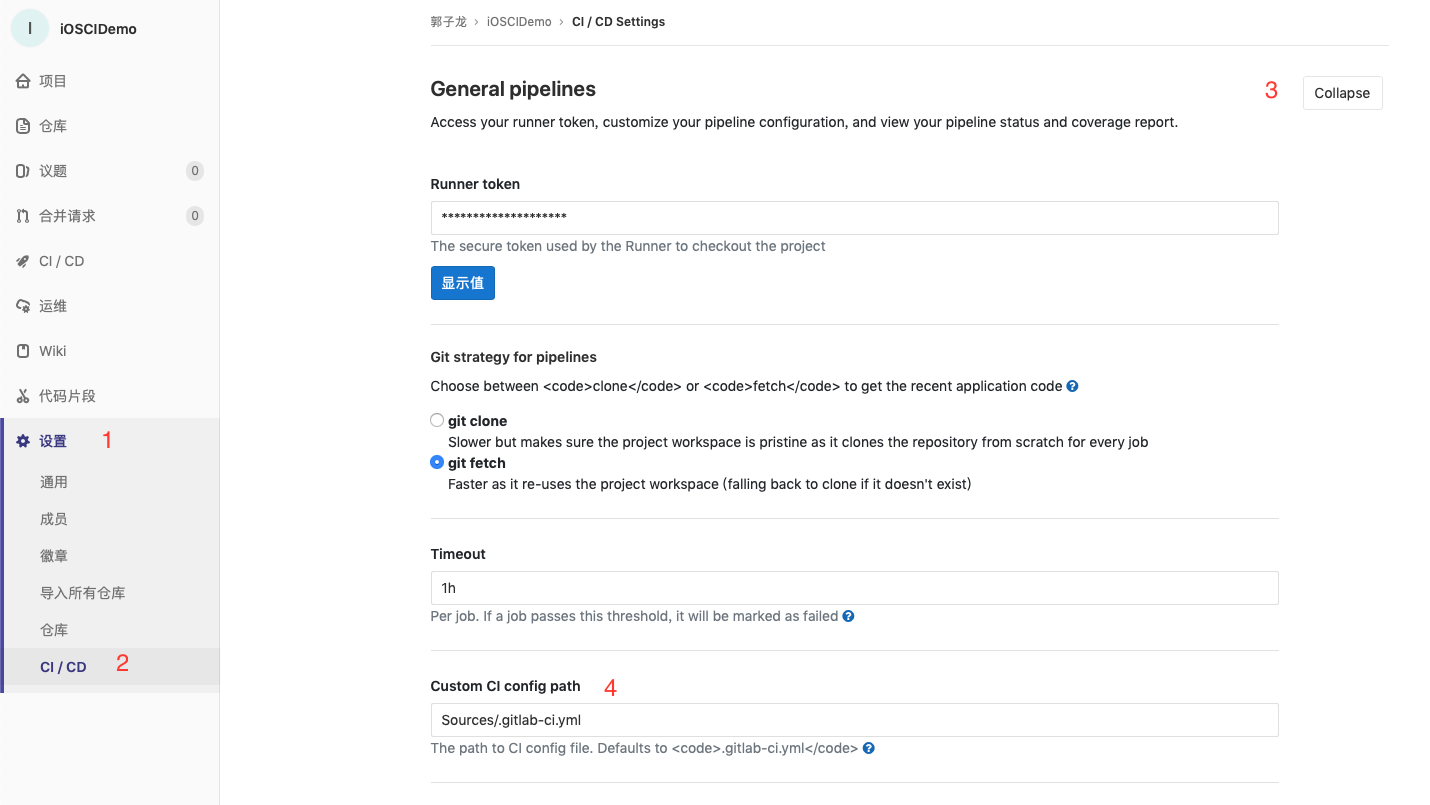Select the git fetch radio button
This screenshot has width=1430, height=805.
pyautogui.click(x=437, y=463)
